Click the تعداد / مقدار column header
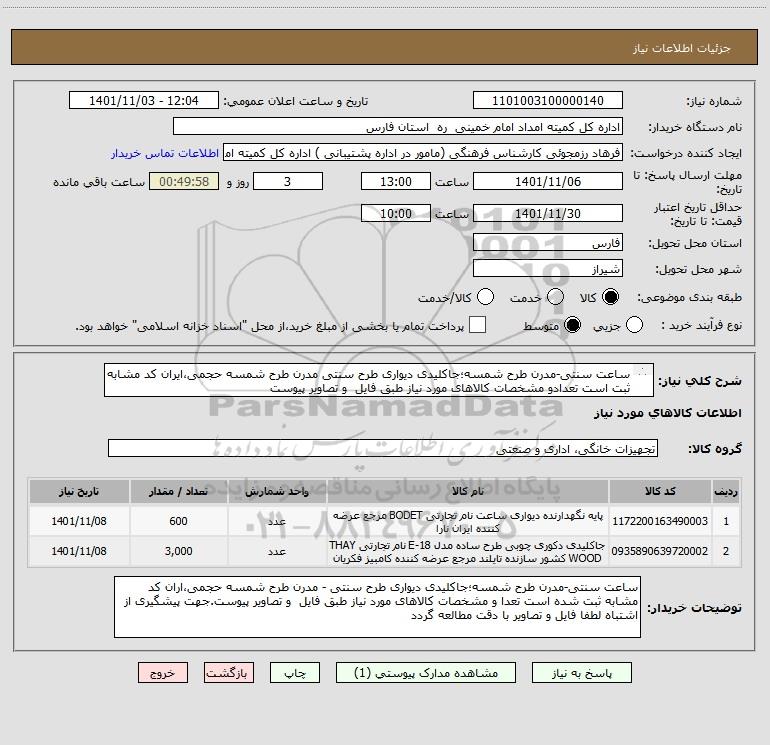The width and height of the screenshot is (770, 745). pos(178,492)
